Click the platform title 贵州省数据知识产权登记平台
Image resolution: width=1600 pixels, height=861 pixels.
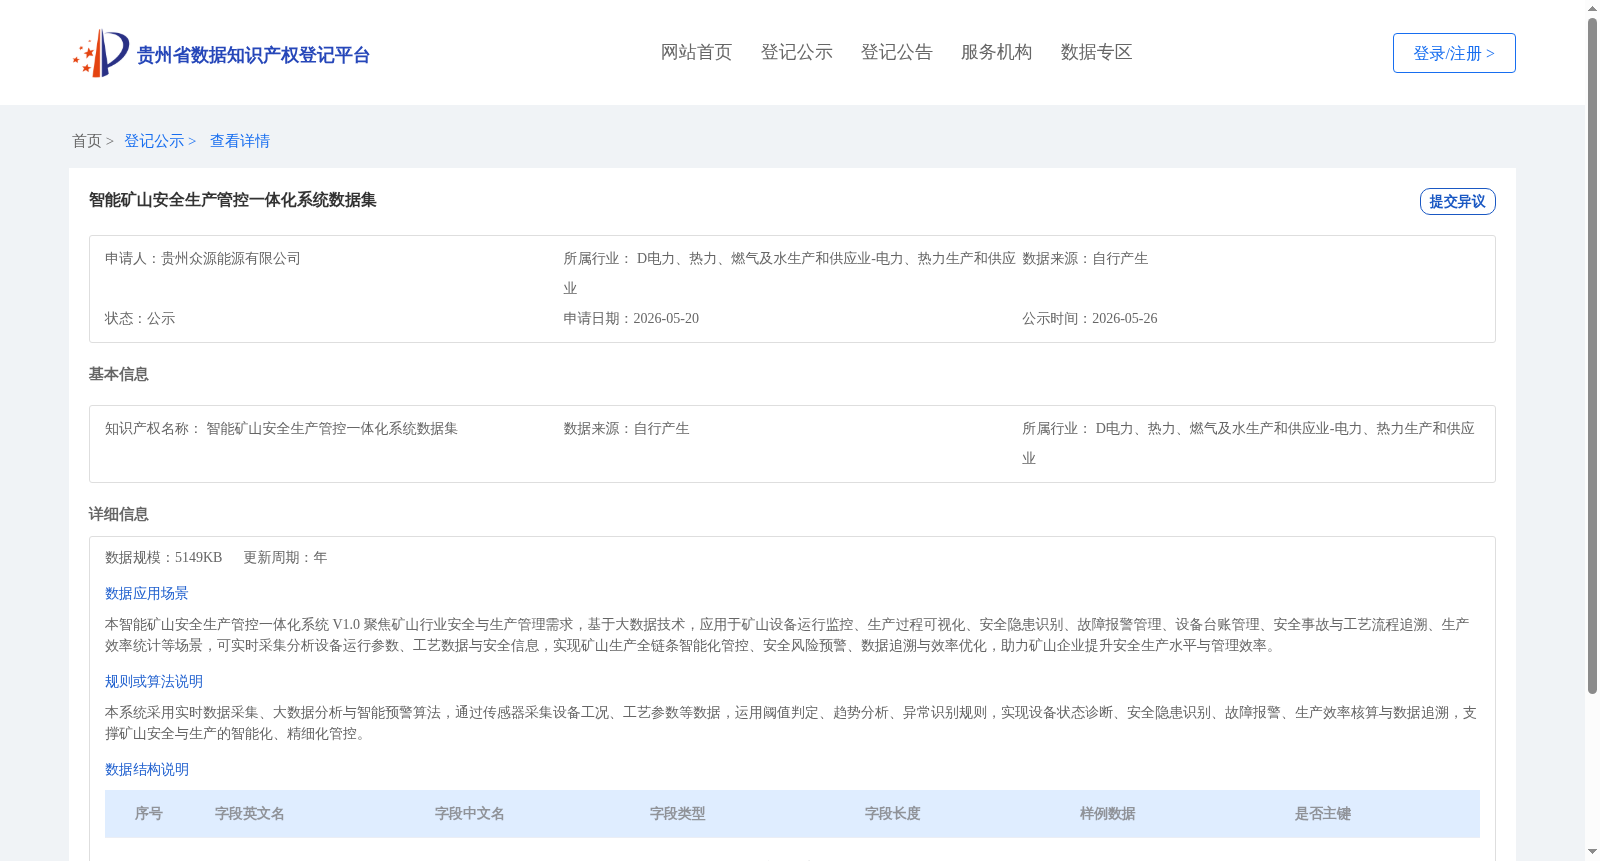253,55
